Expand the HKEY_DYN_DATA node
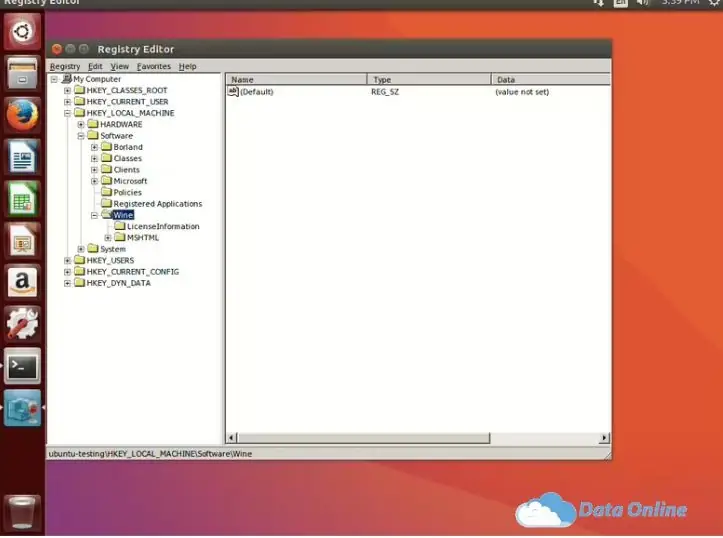 point(67,283)
